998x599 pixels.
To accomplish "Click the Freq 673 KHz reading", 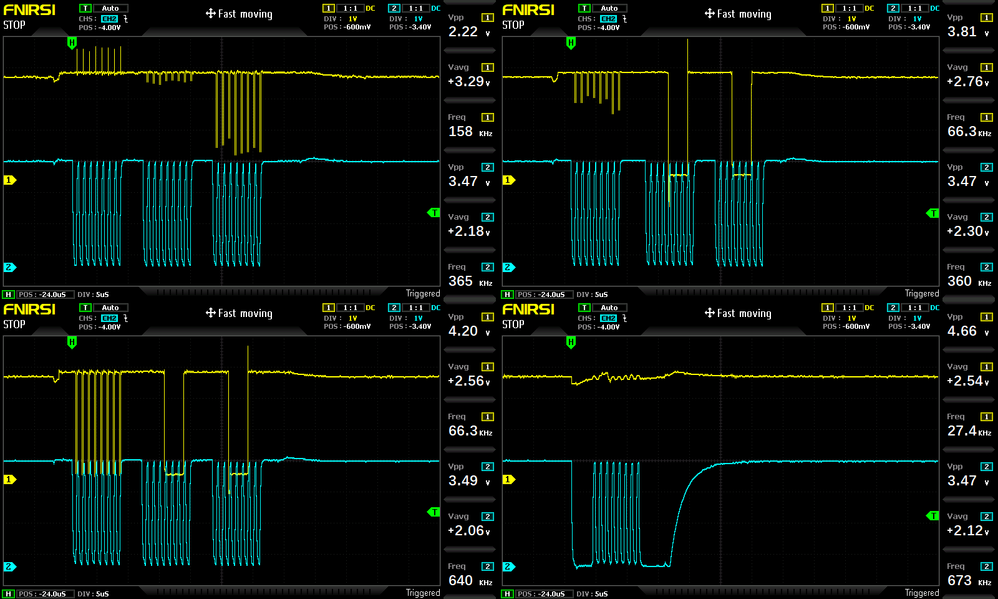I will [x=969, y=575].
